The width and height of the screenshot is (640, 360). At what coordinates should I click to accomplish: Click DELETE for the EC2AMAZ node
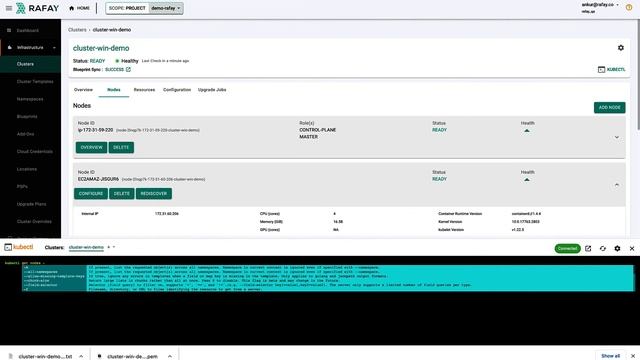[122, 193]
